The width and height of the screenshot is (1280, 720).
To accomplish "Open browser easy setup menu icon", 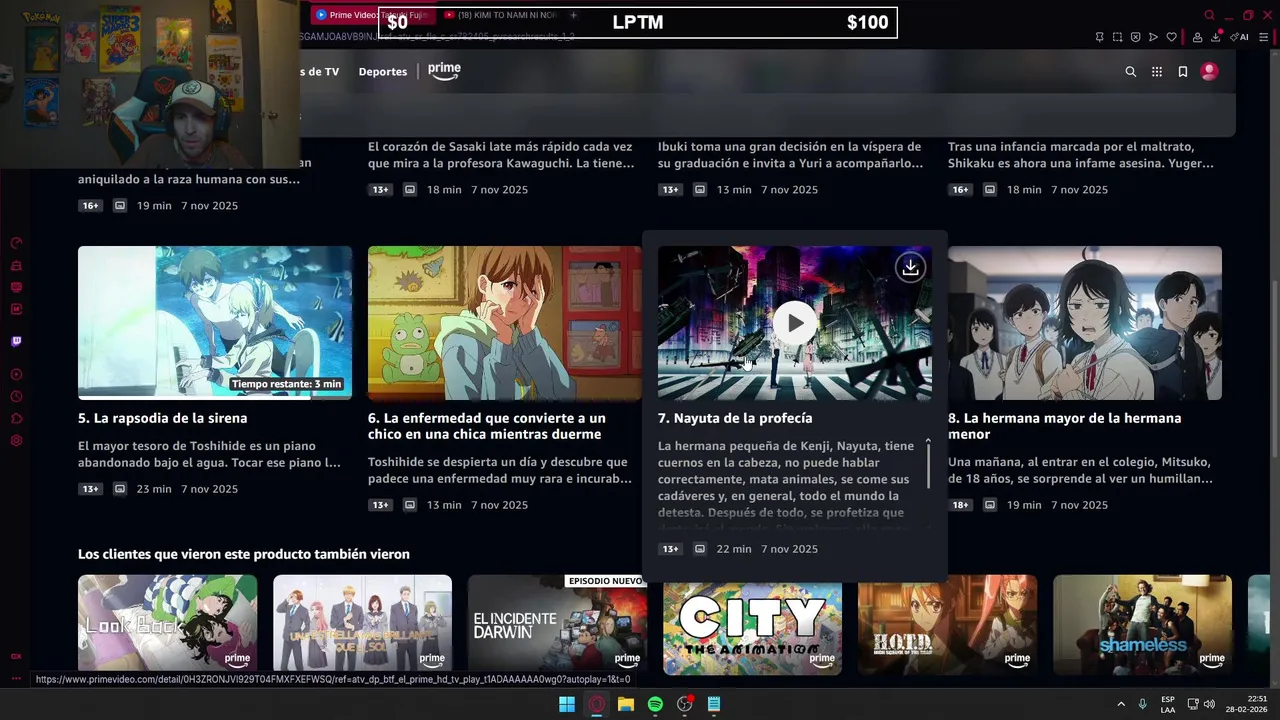I will pyautogui.click(x=1263, y=37).
